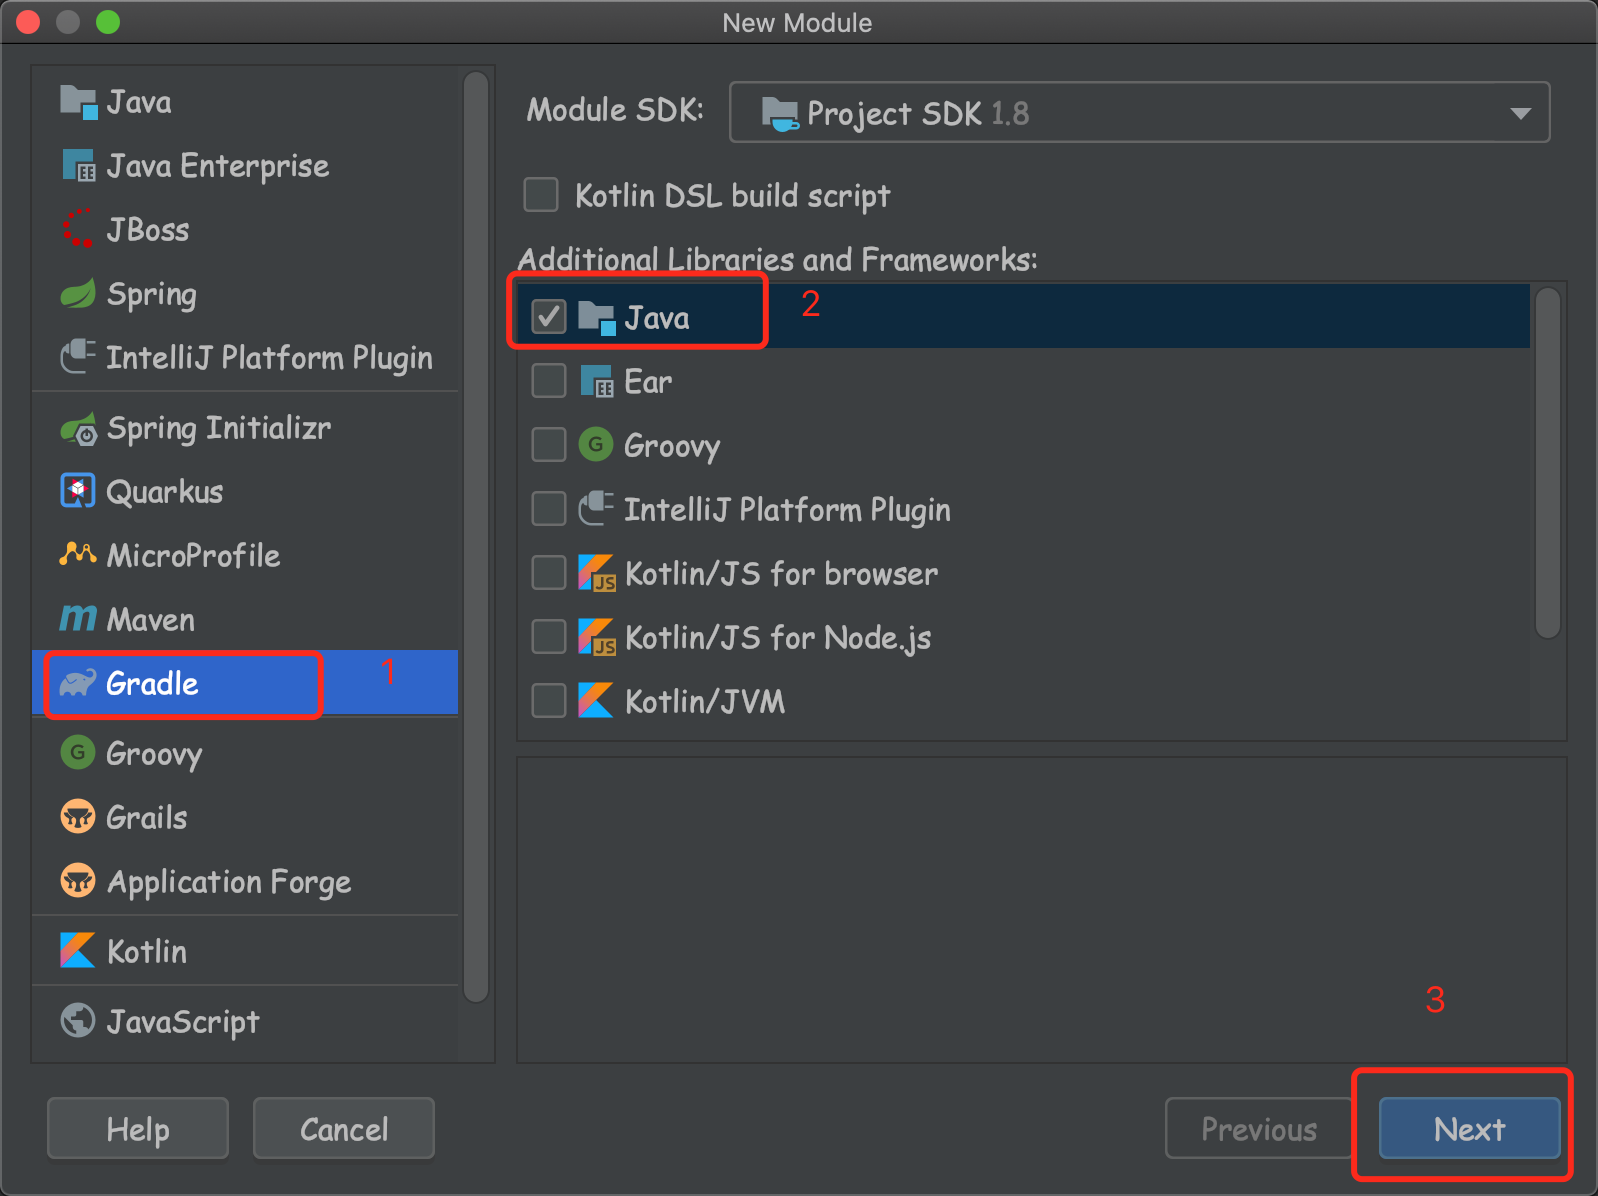The height and width of the screenshot is (1196, 1598).
Task: Click the Kotlin/JS for Node.js icon
Action: coord(597,637)
